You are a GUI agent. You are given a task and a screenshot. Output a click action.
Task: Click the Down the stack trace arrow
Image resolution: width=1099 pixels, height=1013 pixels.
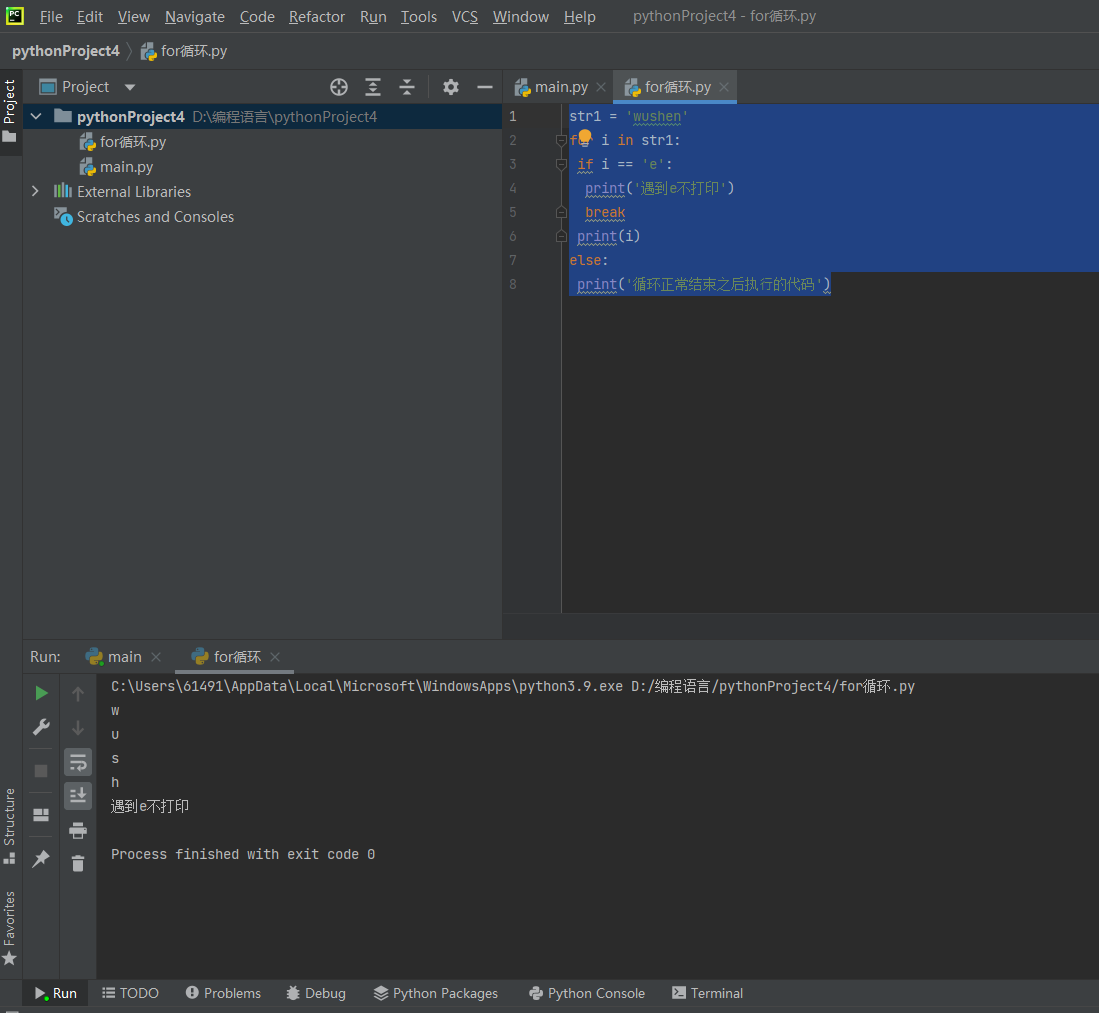click(x=78, y=728)
